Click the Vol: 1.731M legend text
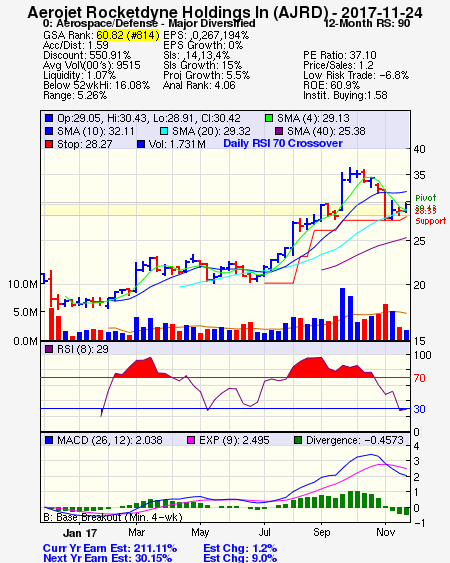 [x=177, y=144]
